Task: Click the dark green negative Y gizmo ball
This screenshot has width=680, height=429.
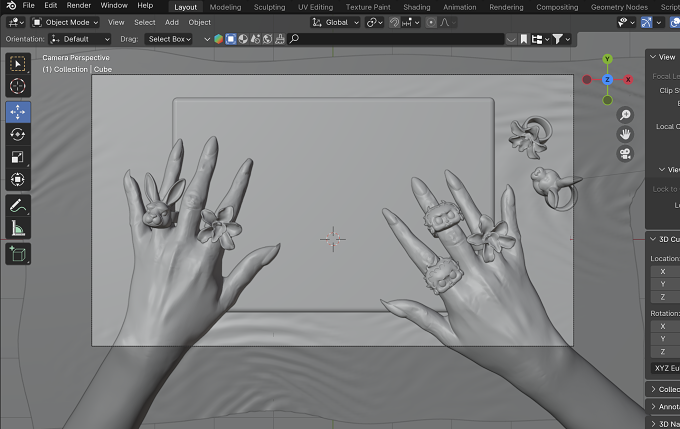Action: point(607,100)
